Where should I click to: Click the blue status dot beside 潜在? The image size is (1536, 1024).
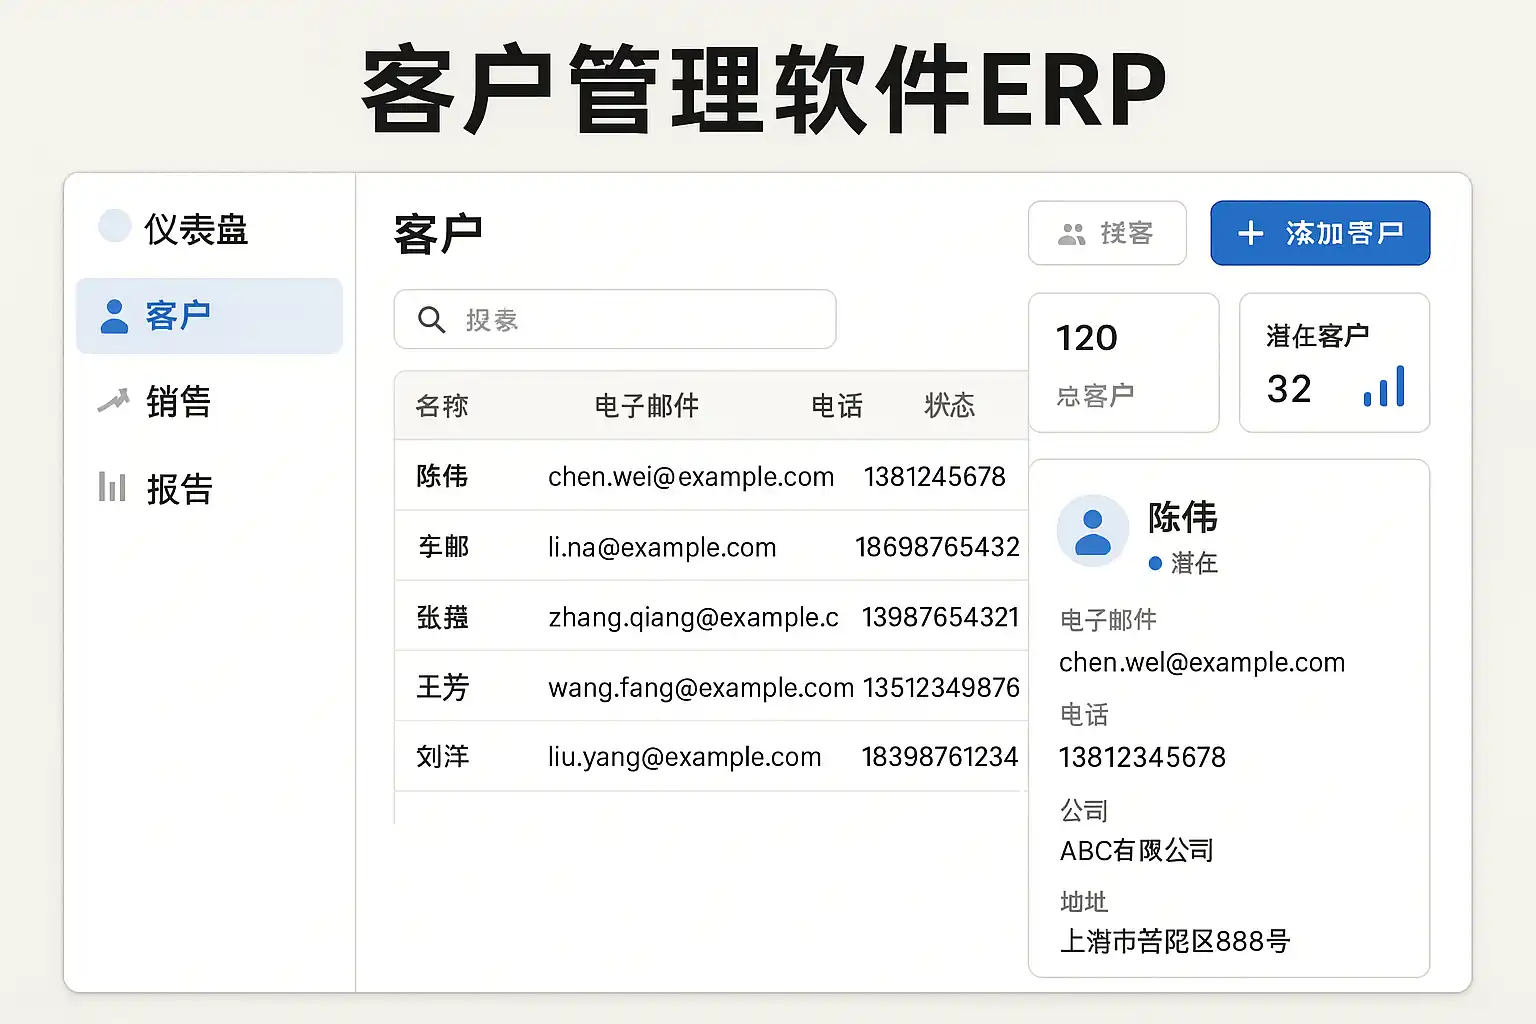pos(1155,564)
